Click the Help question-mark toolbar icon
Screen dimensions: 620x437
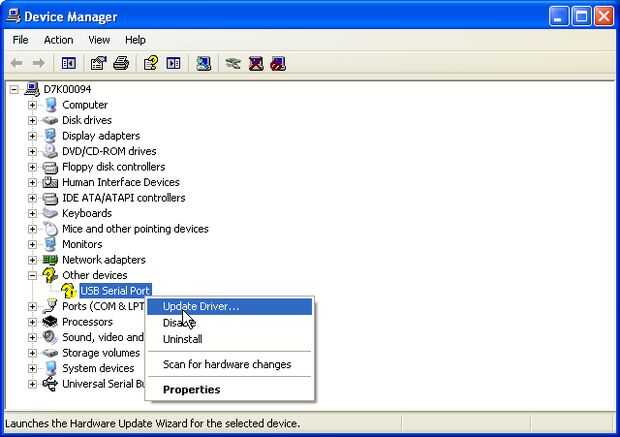151,63
